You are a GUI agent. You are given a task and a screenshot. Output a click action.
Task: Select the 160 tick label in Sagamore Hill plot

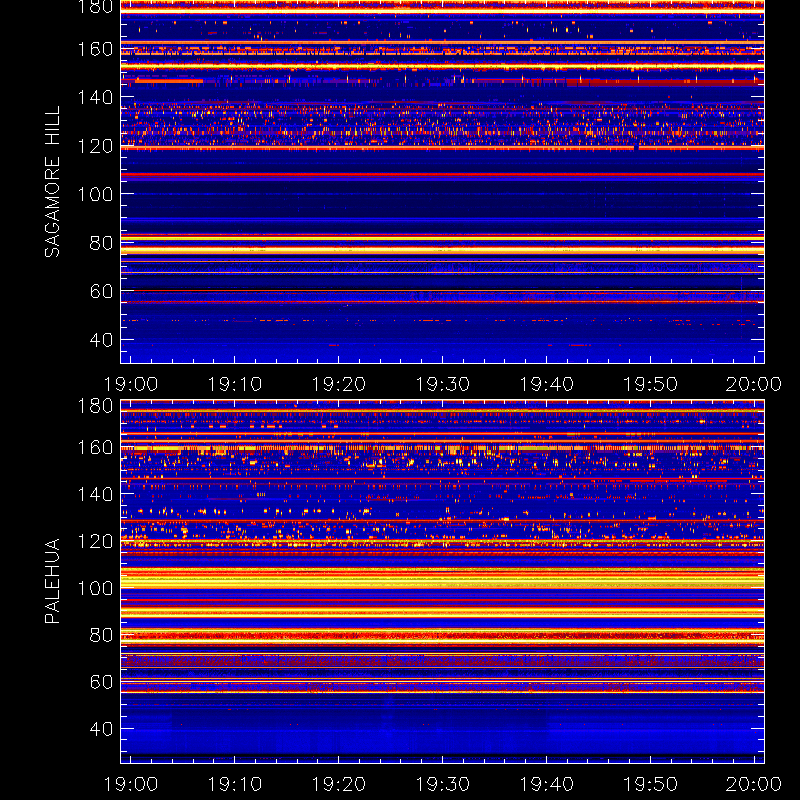(x=95, y=49)
